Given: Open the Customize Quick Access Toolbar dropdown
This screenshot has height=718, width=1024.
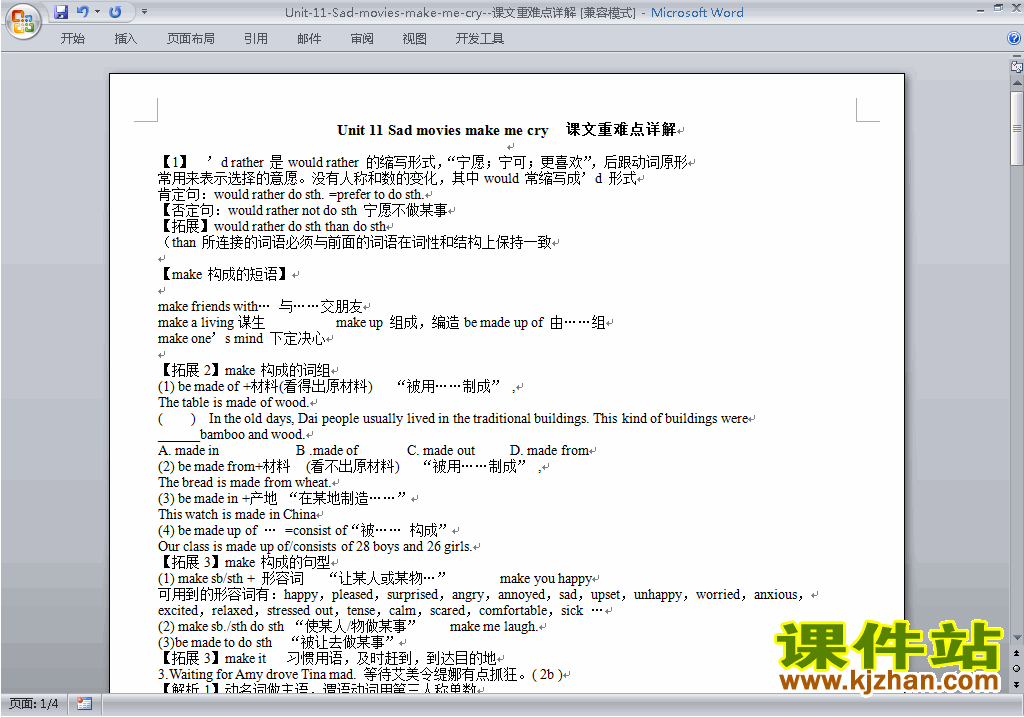Looking at the screenshot, I should (144, 12).
